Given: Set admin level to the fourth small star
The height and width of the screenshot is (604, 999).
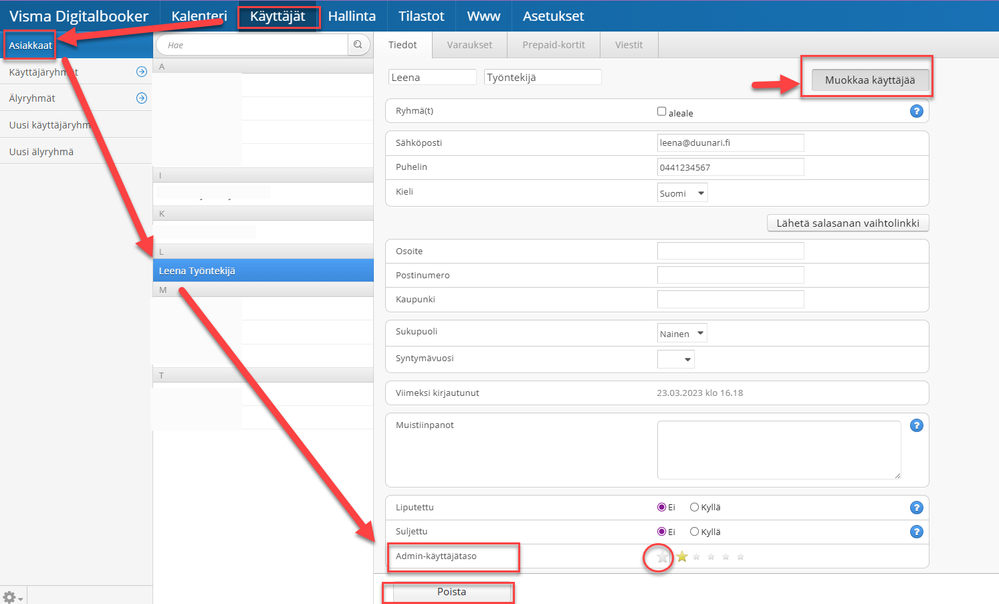Looking at the screenshot, I should (x=726, y=557).
